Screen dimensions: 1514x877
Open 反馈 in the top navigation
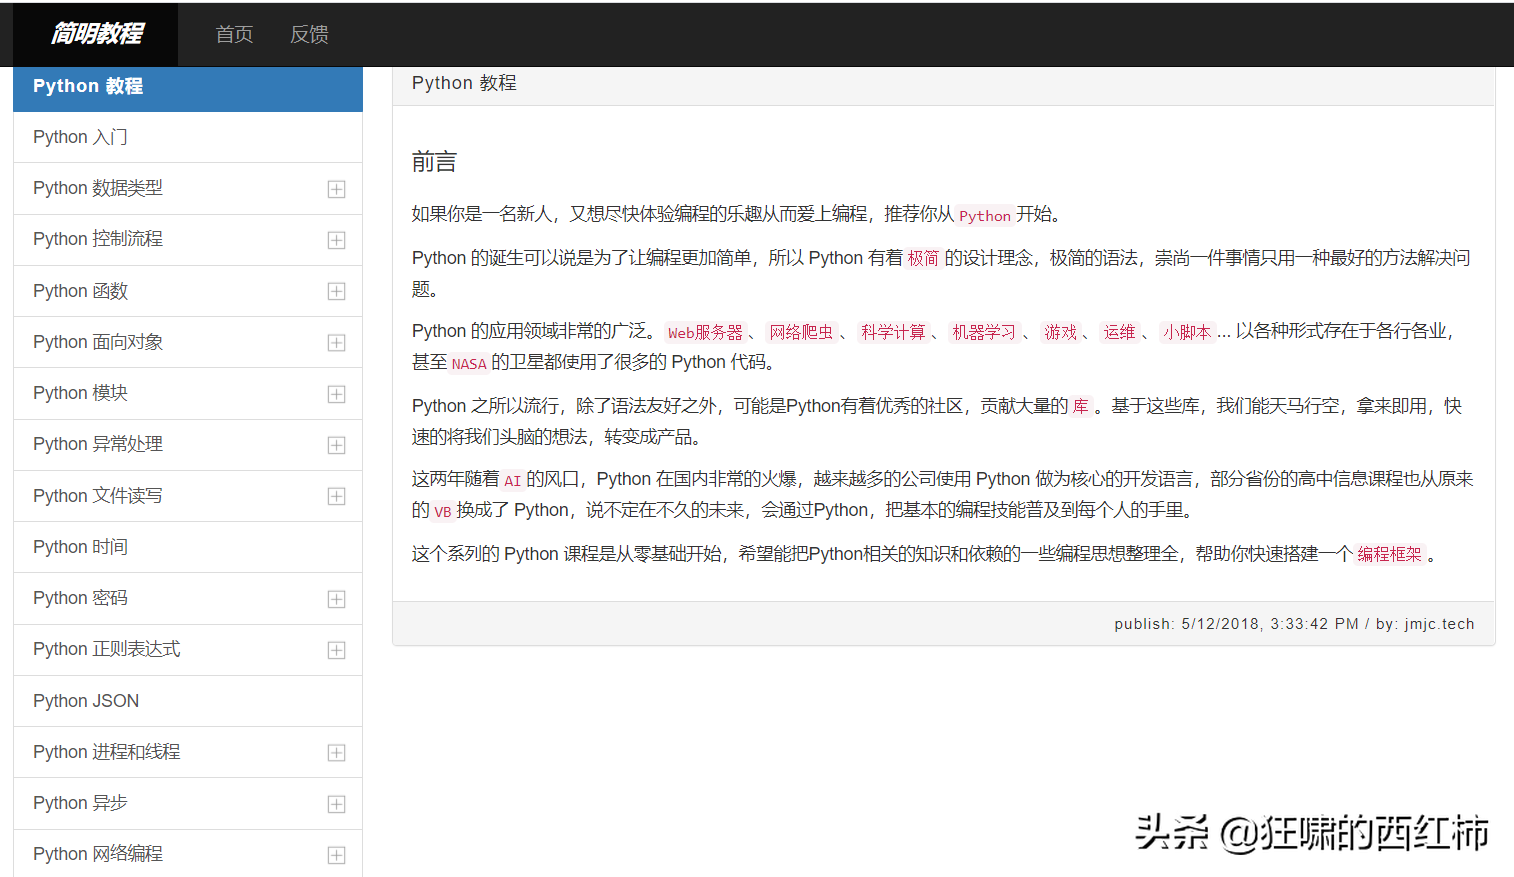tap(309, 35)
